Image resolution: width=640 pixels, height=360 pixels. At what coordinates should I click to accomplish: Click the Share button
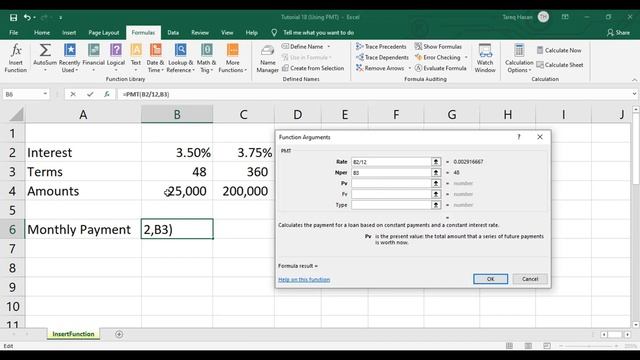click(618, 33)
